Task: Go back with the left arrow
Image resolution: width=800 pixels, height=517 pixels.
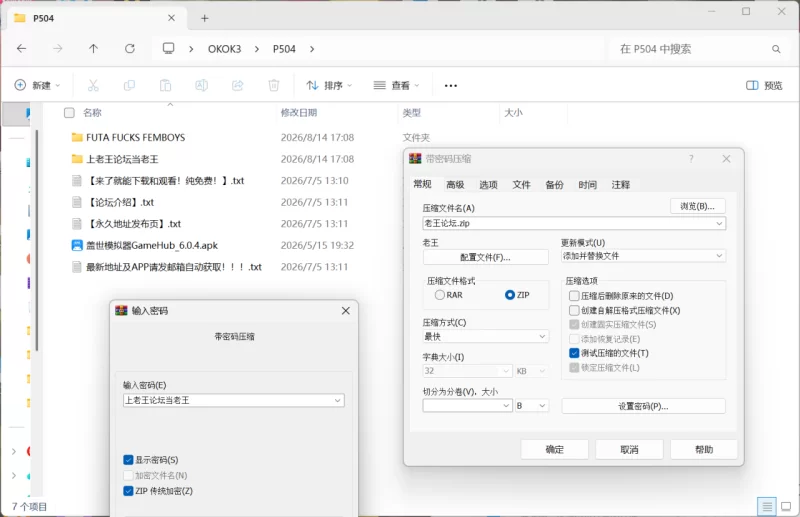Action: click(21, 48)
